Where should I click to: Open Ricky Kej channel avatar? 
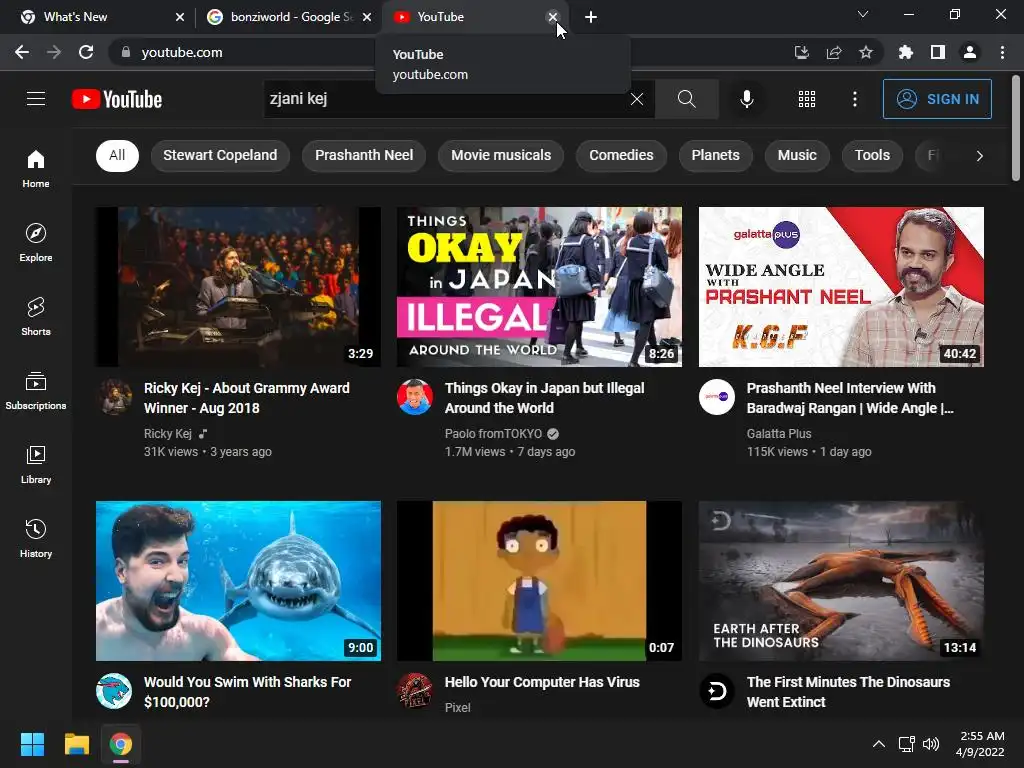point(115,396)
